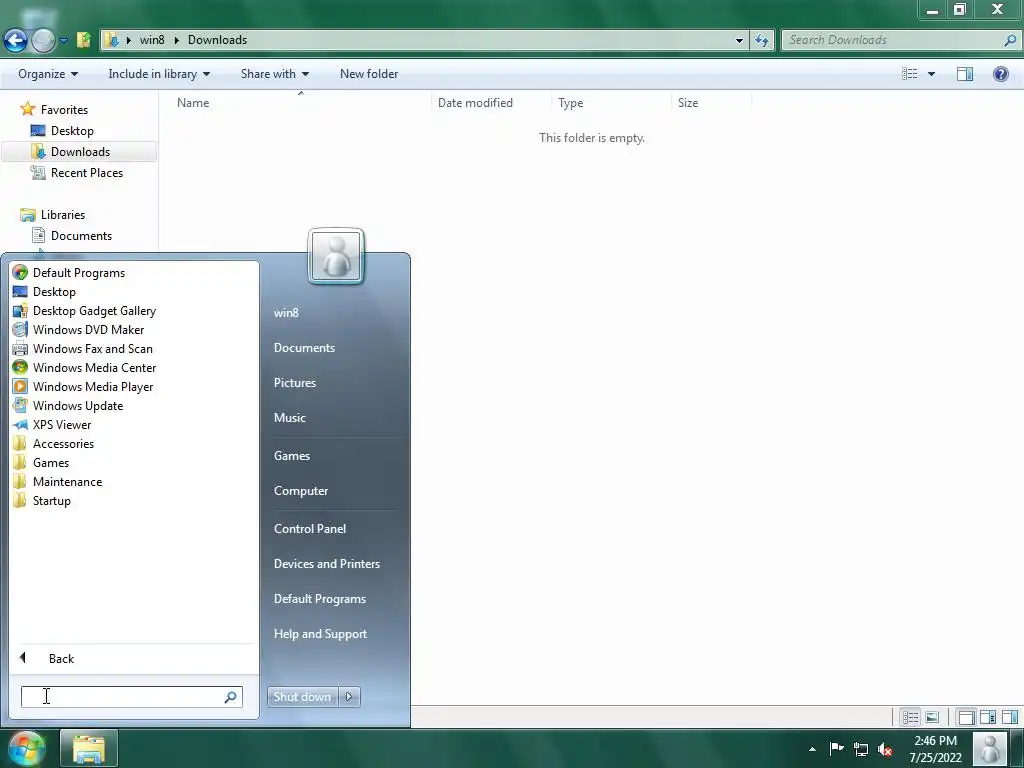Open Windows Fax and Scan
Screen dimensions: 1024x768
93,349
